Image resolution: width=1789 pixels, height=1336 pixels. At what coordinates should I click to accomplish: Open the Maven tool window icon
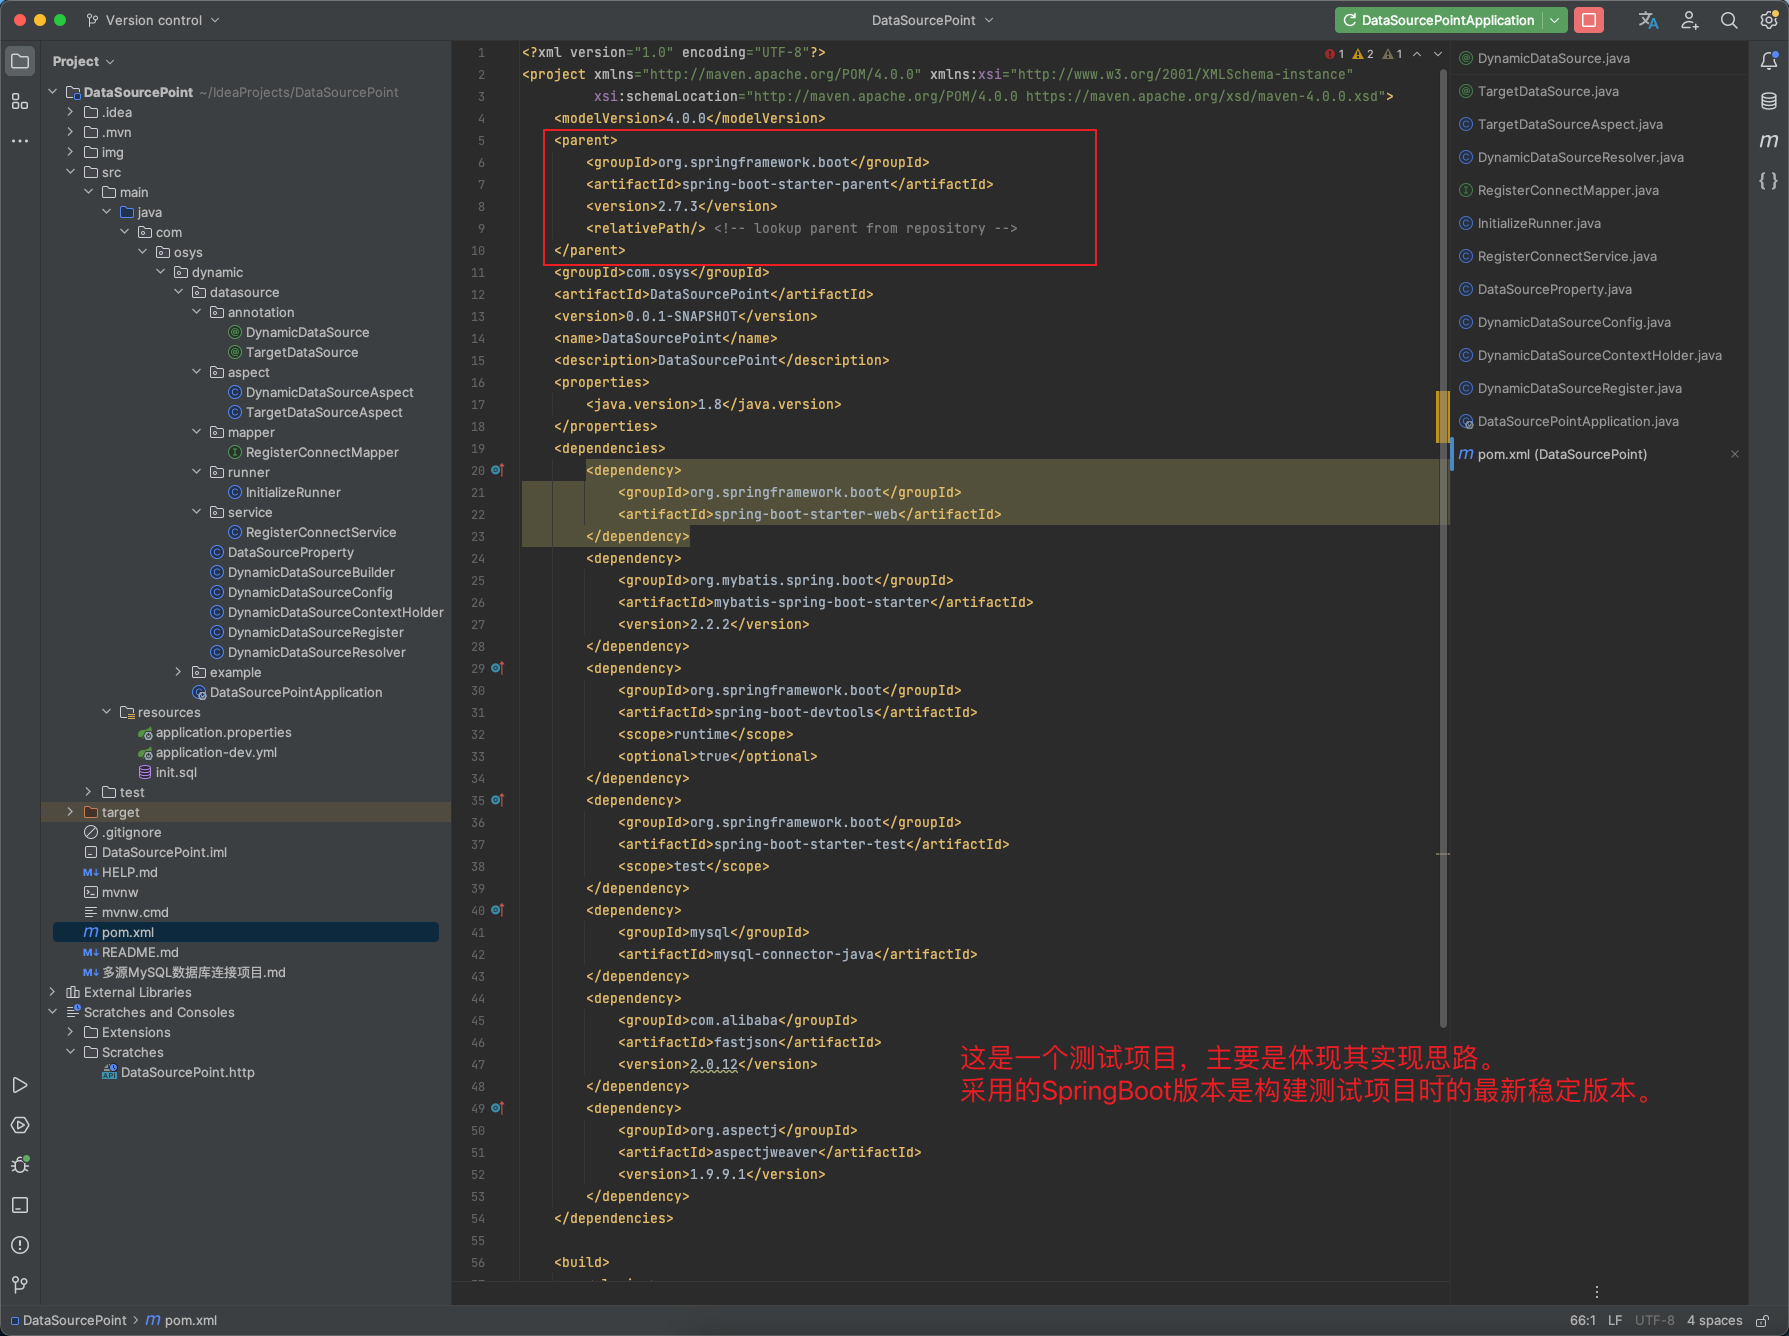coord(1769,141)
